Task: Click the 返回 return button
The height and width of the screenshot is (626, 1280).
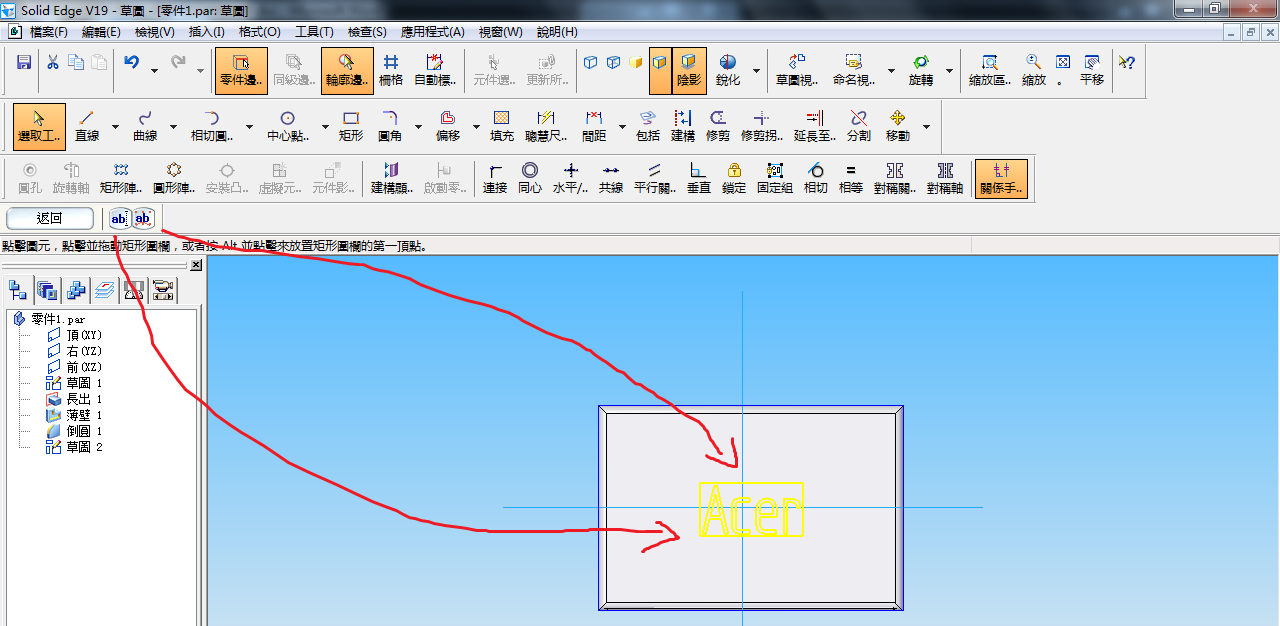Action: click(50, 218)
